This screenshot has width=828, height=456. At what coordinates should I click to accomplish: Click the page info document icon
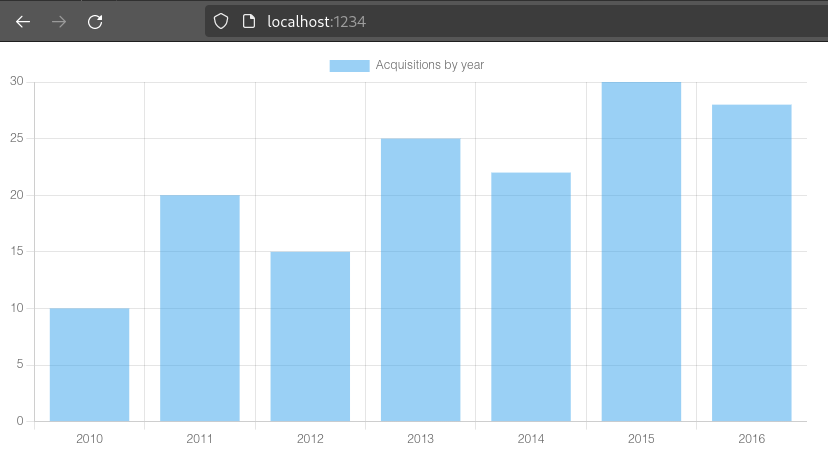click(249, 21)
